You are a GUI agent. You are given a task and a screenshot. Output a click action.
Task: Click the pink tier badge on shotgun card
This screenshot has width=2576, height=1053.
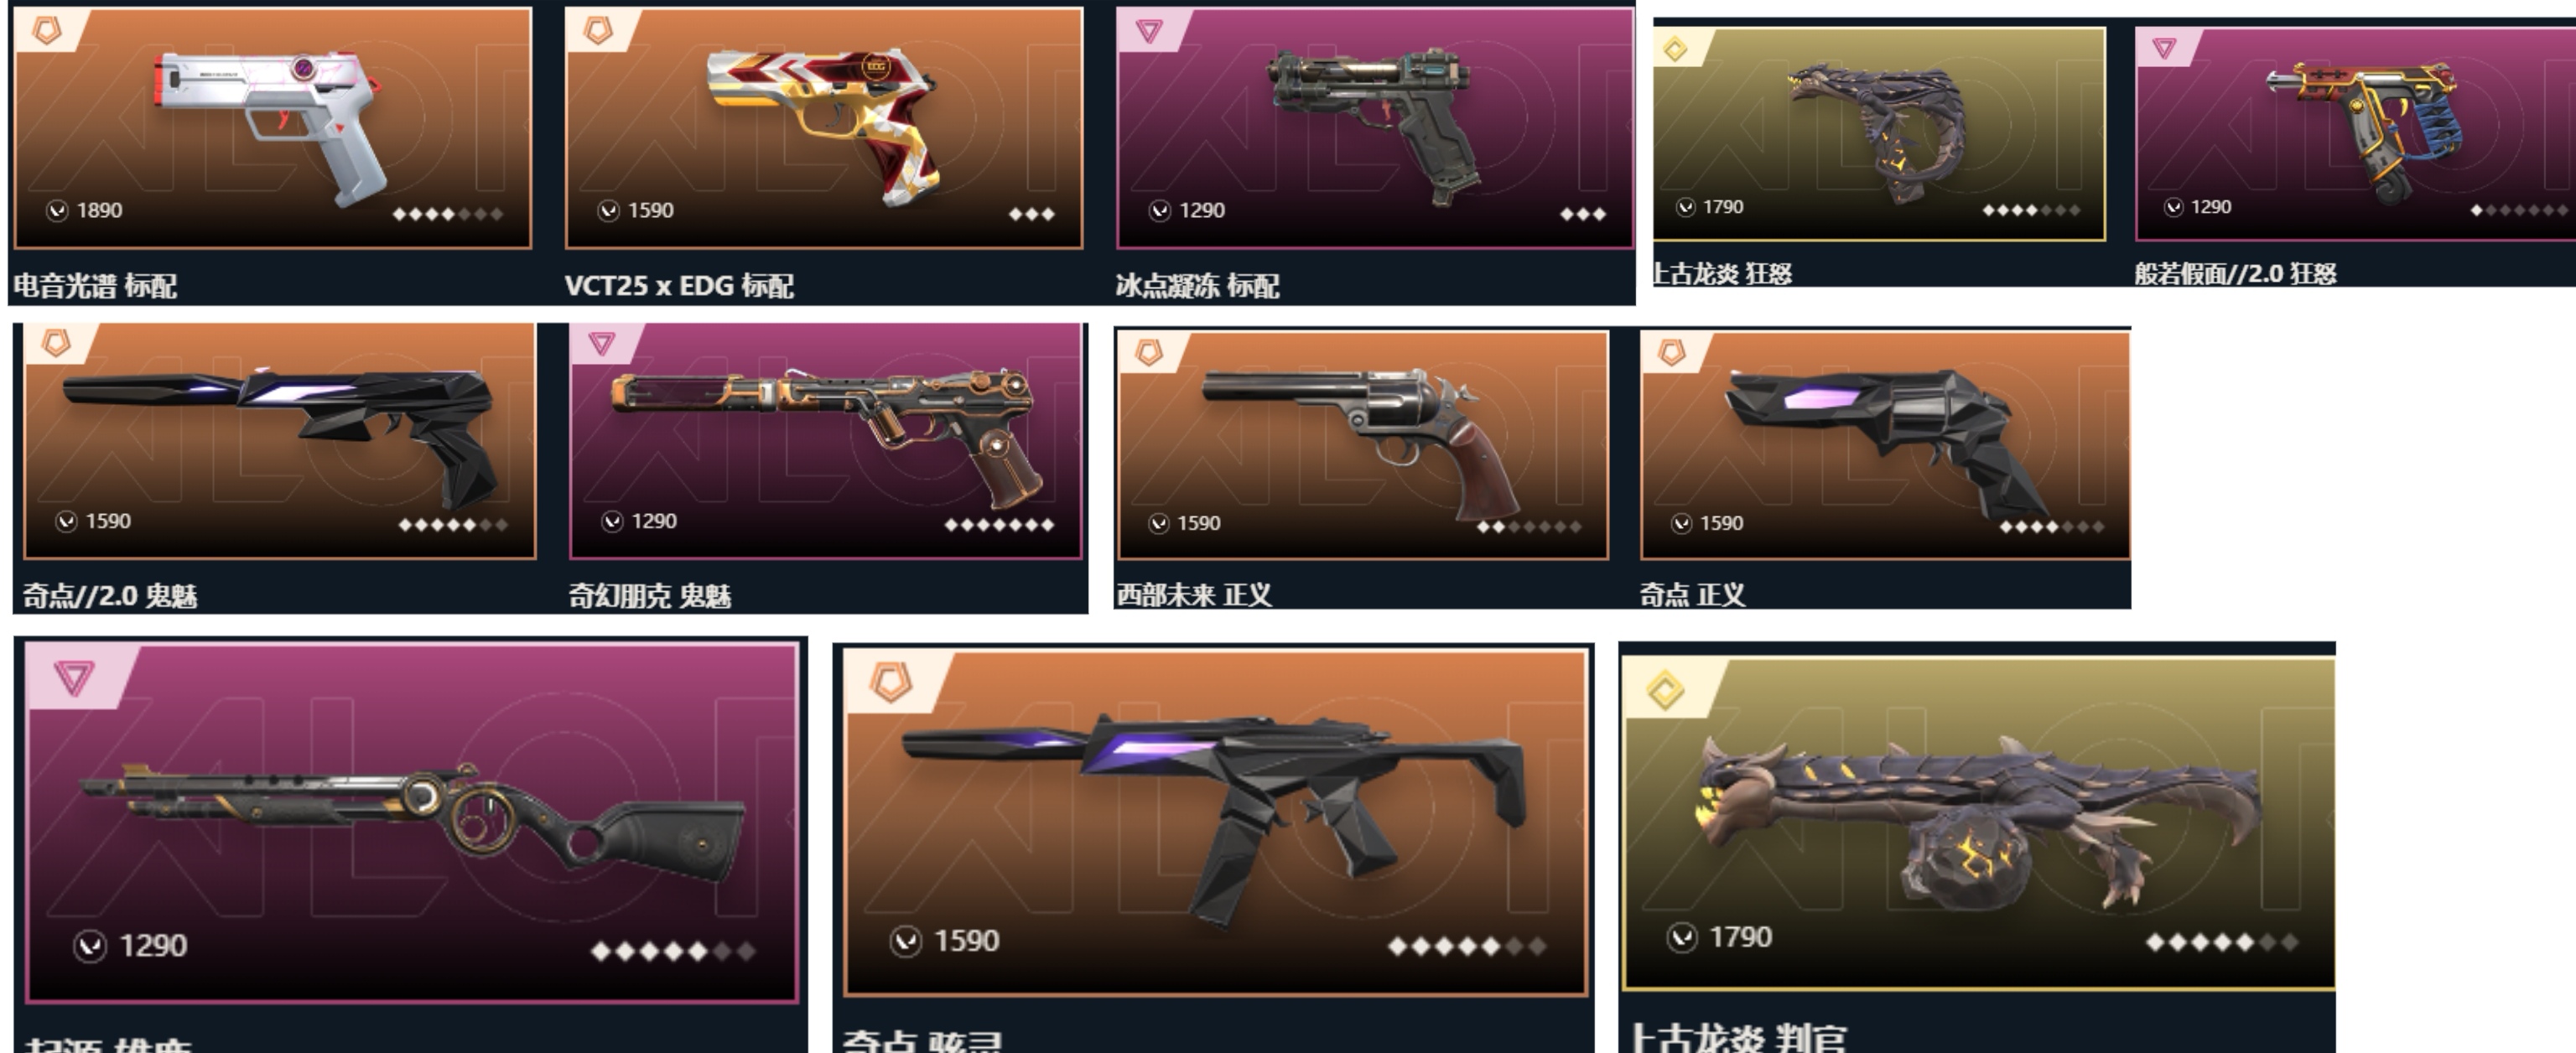[74, 677]
